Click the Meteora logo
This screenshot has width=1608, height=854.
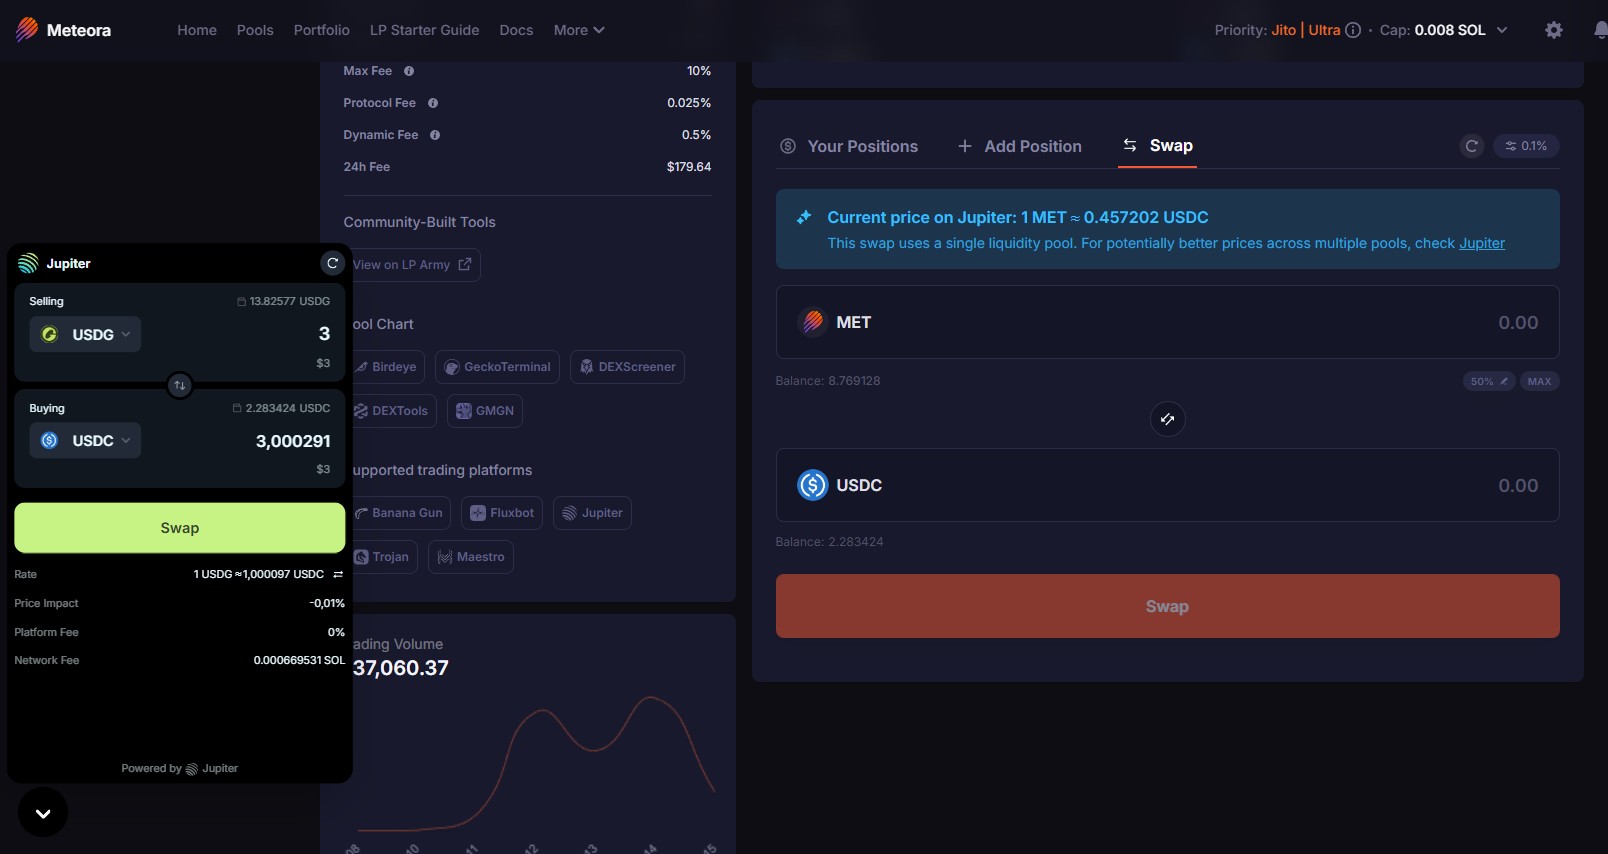point(64,30)
